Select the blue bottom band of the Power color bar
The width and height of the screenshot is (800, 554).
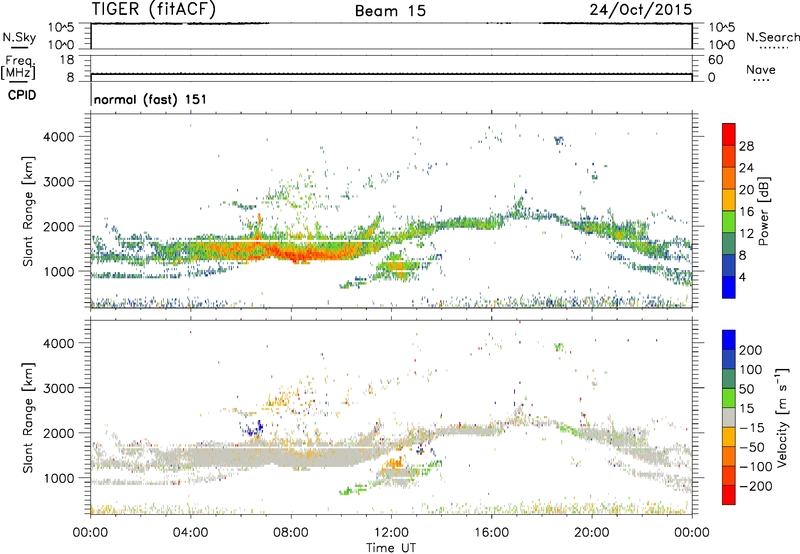tap(729, 287)
